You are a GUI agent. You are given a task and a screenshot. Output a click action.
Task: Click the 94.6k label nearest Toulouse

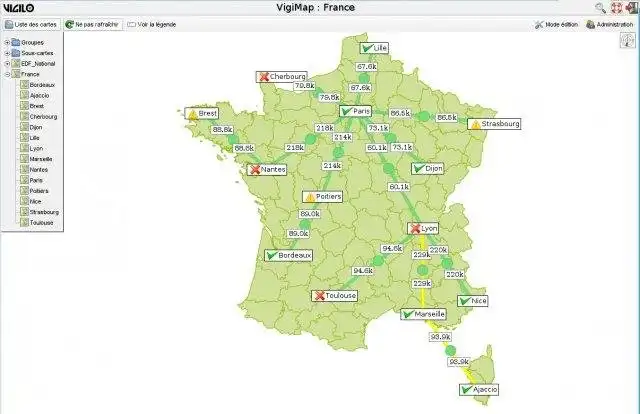362,271
